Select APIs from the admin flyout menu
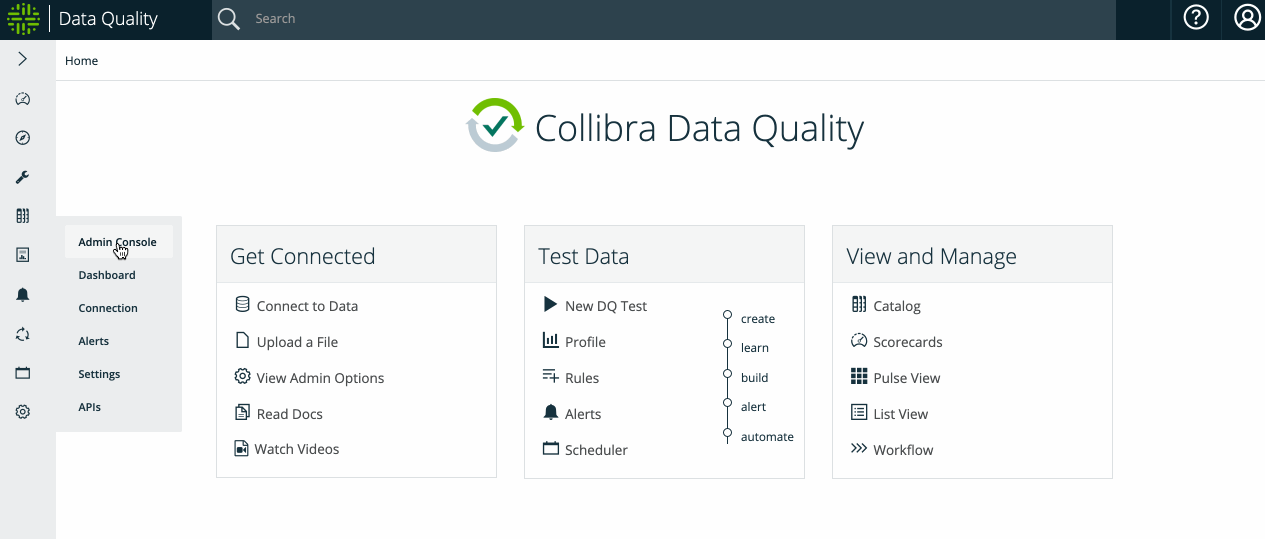 click(90, 407)
